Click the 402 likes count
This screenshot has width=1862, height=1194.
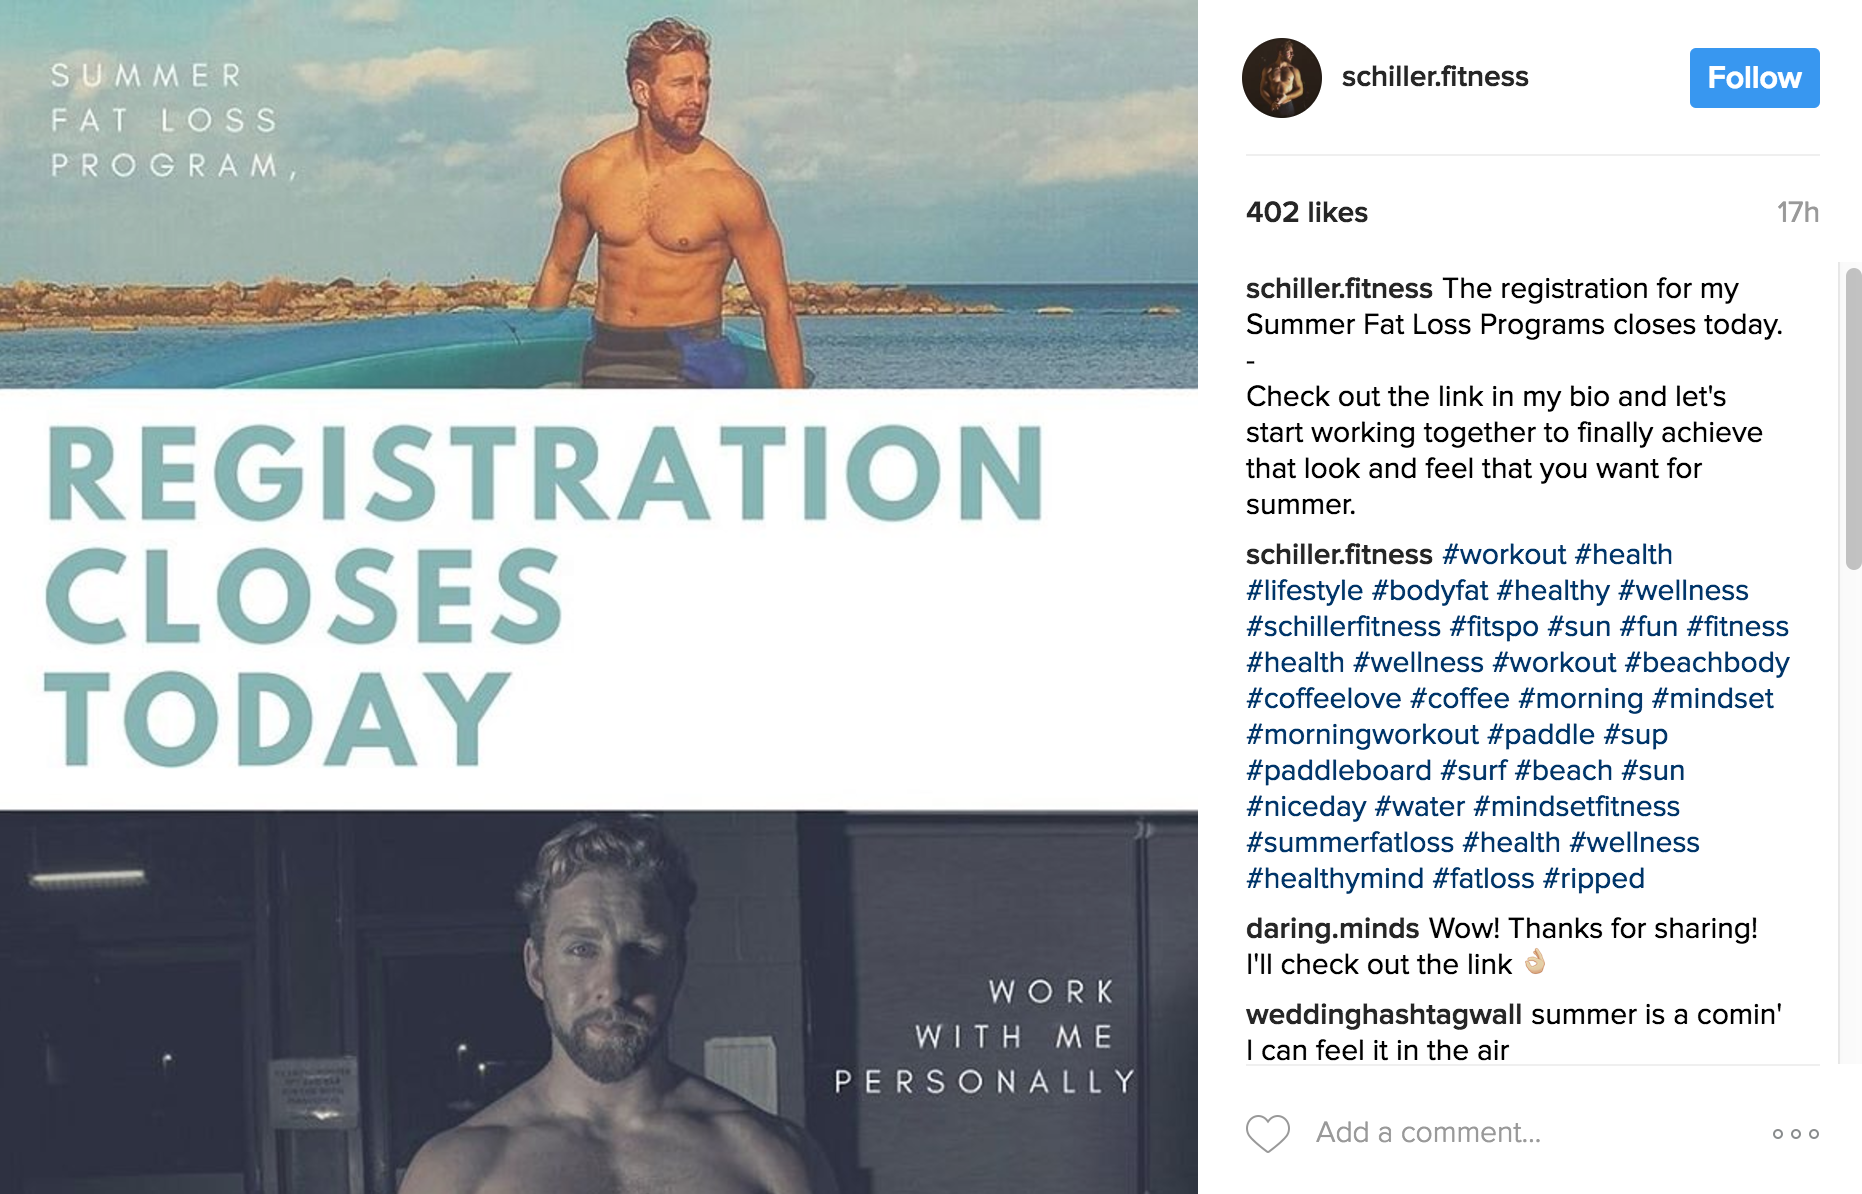point(1306,213)
